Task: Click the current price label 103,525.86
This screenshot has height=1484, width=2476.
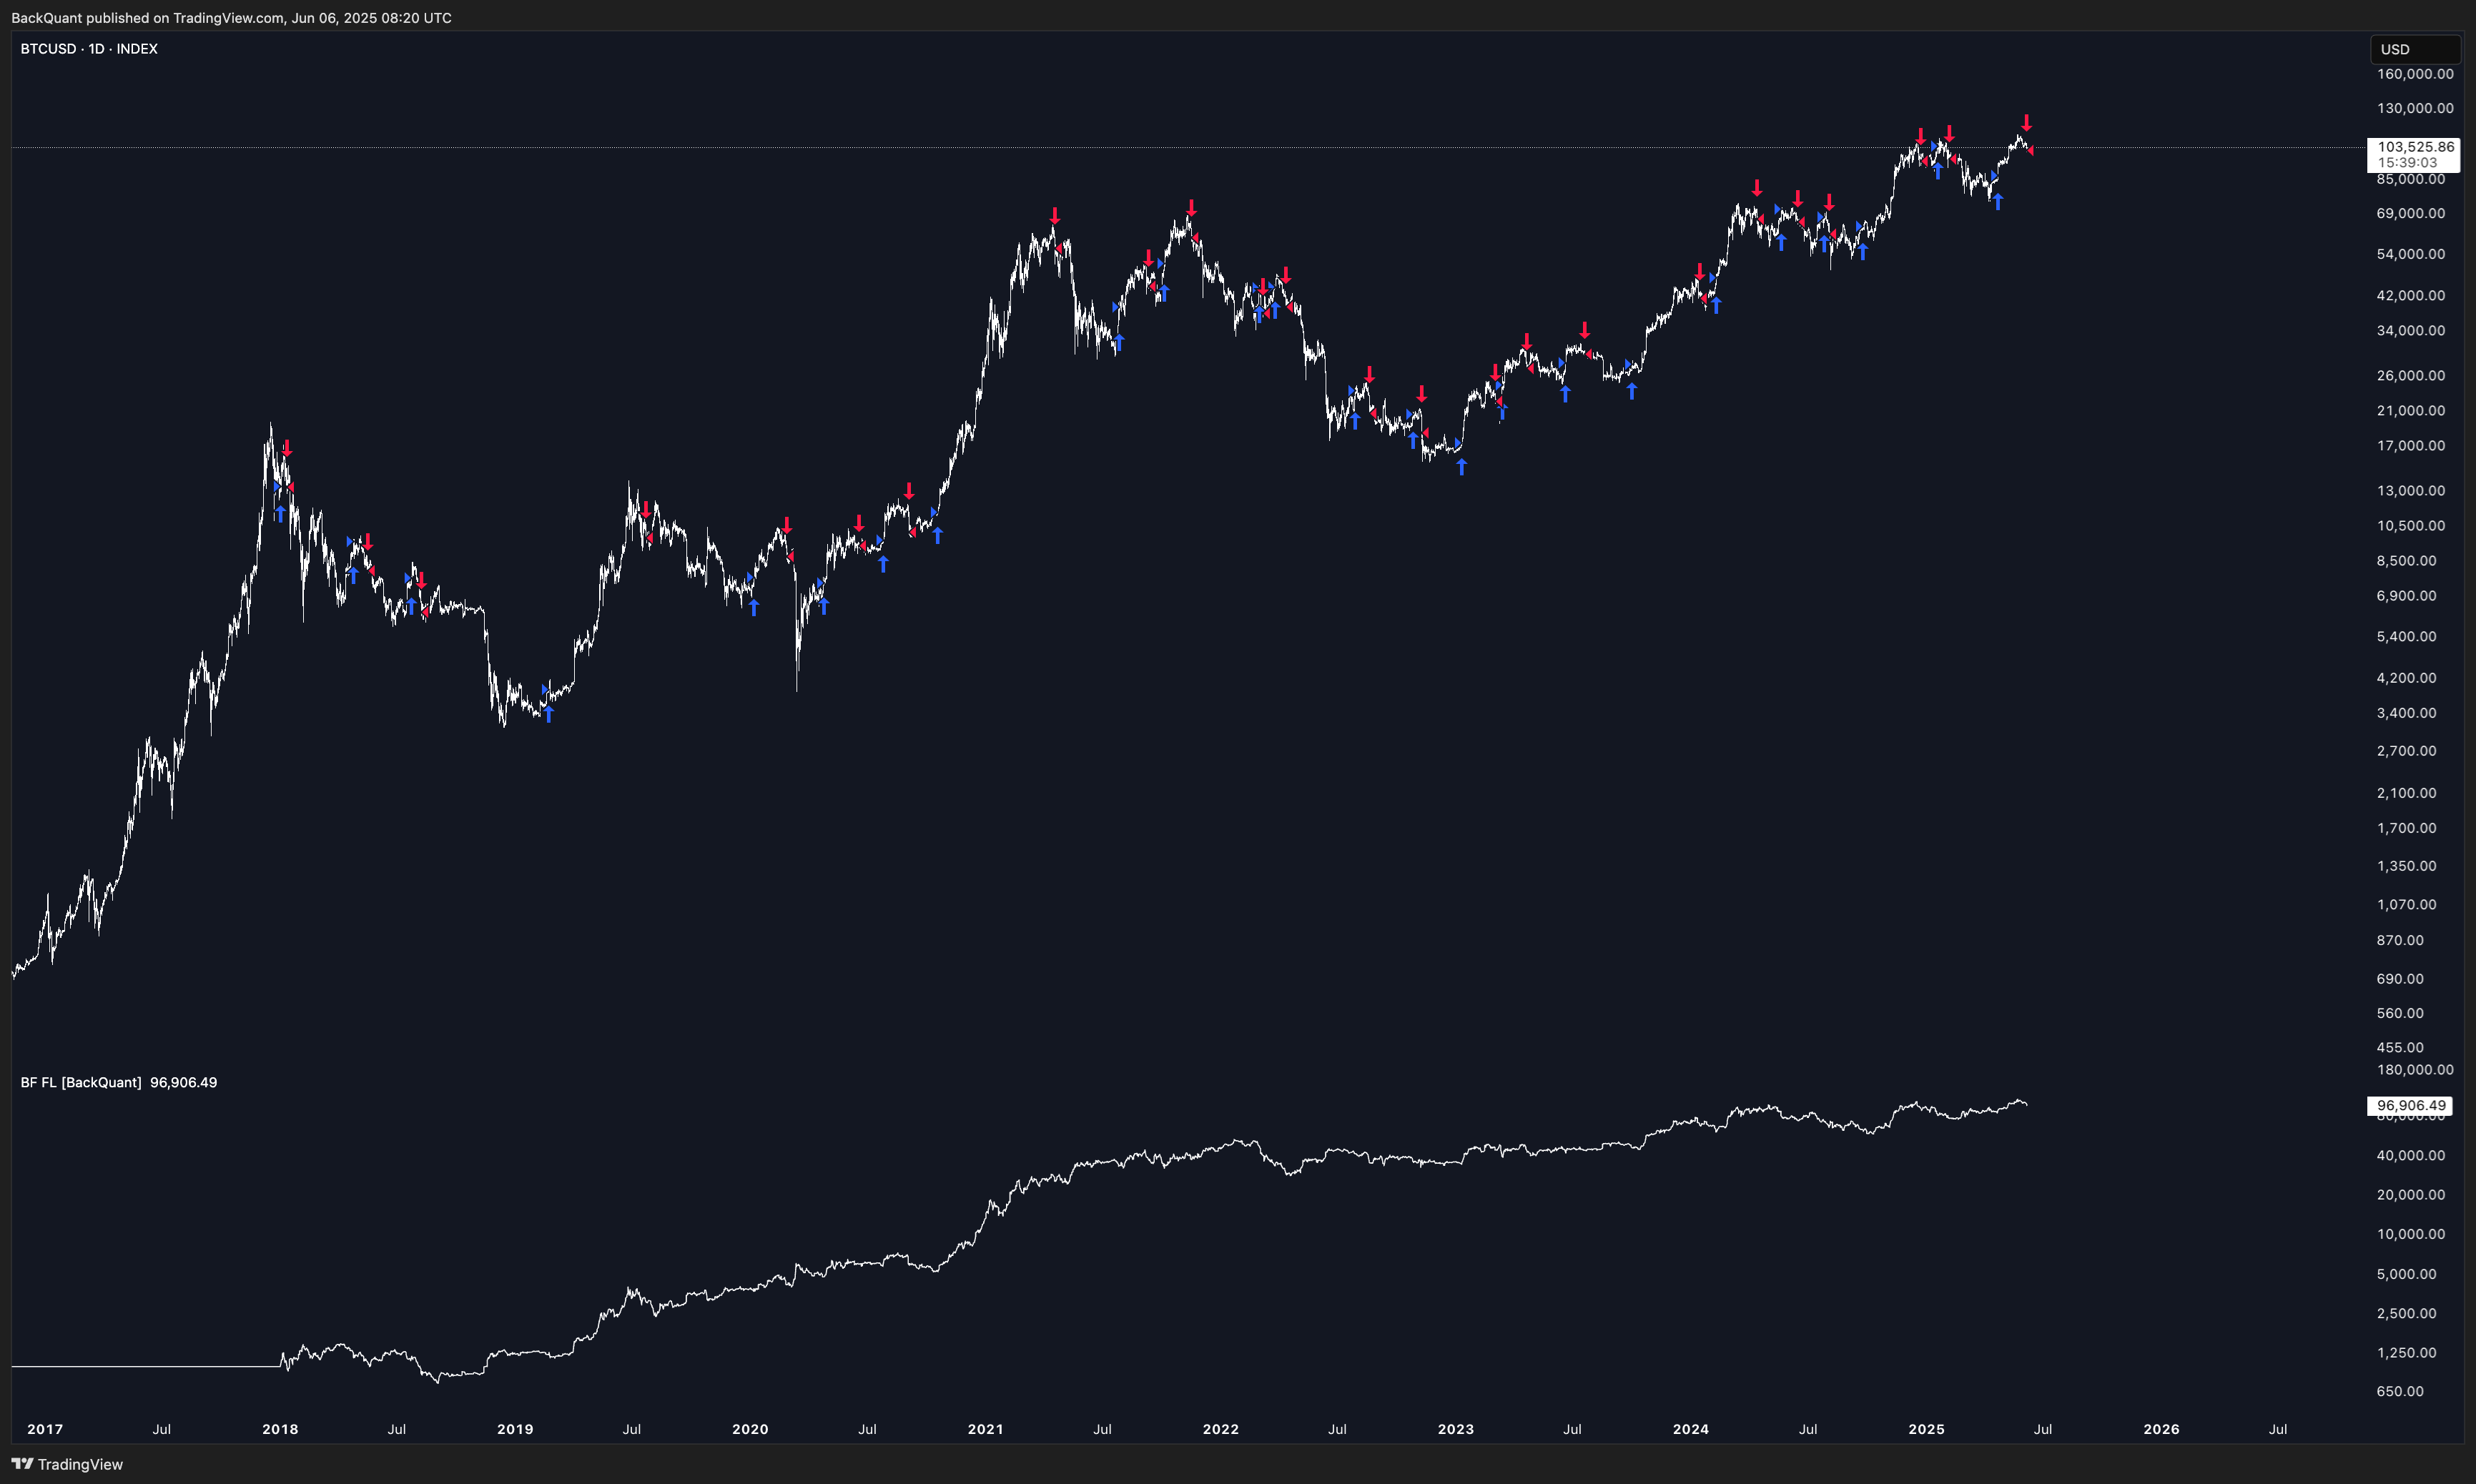Action: (x=2416, y=147)
